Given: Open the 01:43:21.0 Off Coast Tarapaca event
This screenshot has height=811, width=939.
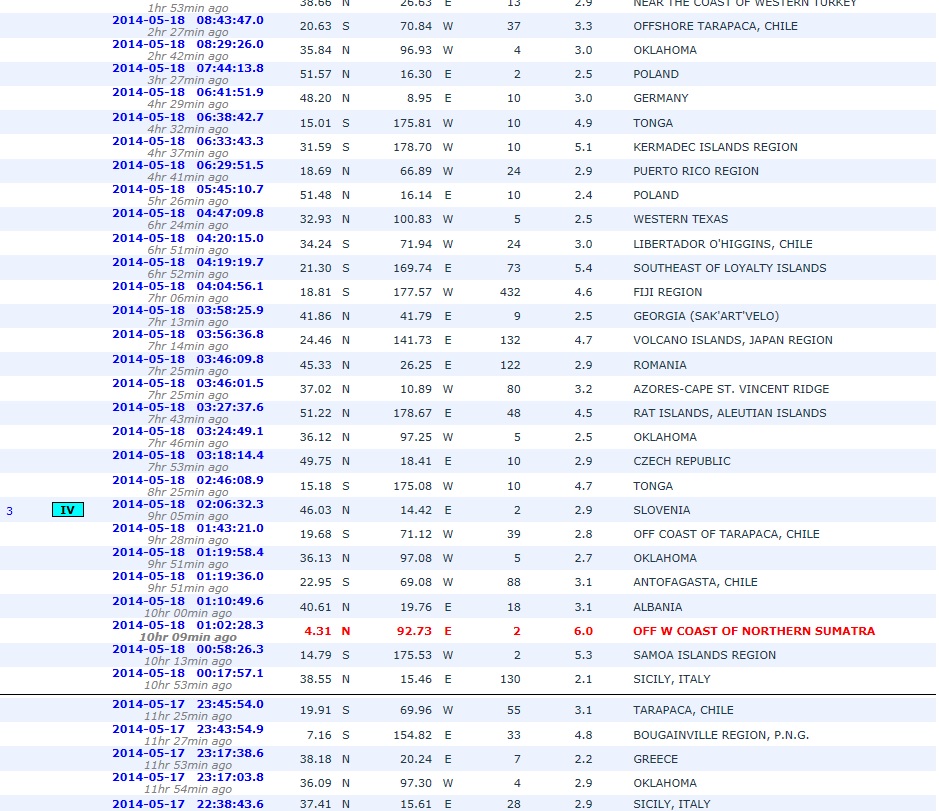Looking at the screenshot, I should pos(187,528).
